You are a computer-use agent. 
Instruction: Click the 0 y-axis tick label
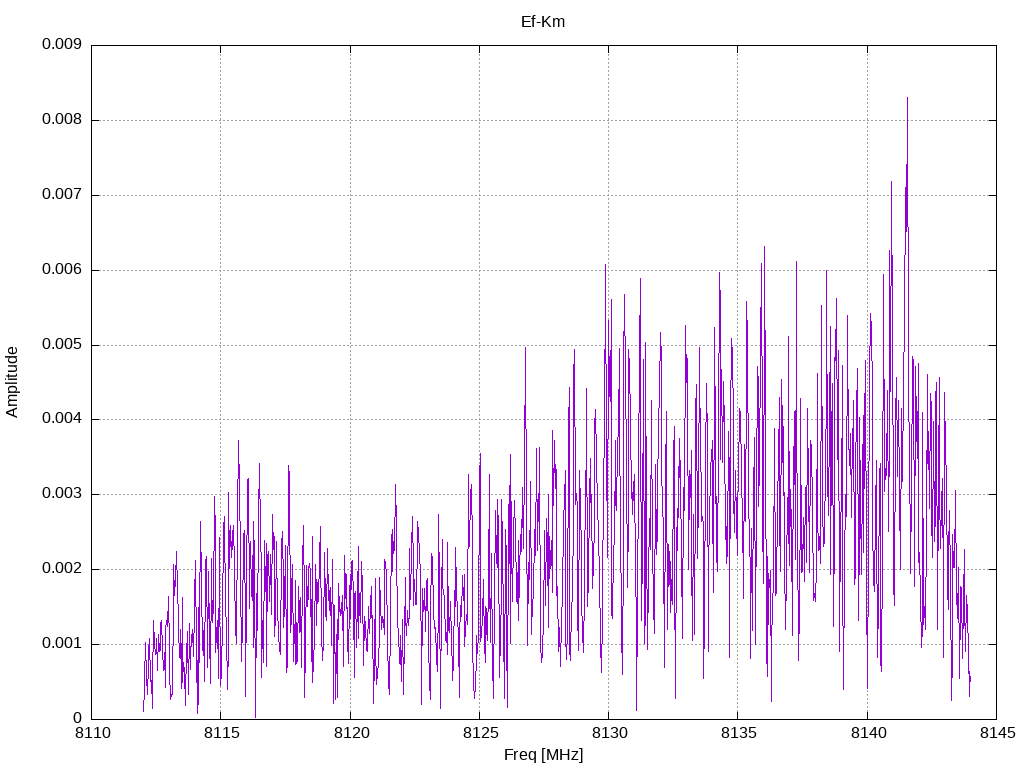pos(78,718)
